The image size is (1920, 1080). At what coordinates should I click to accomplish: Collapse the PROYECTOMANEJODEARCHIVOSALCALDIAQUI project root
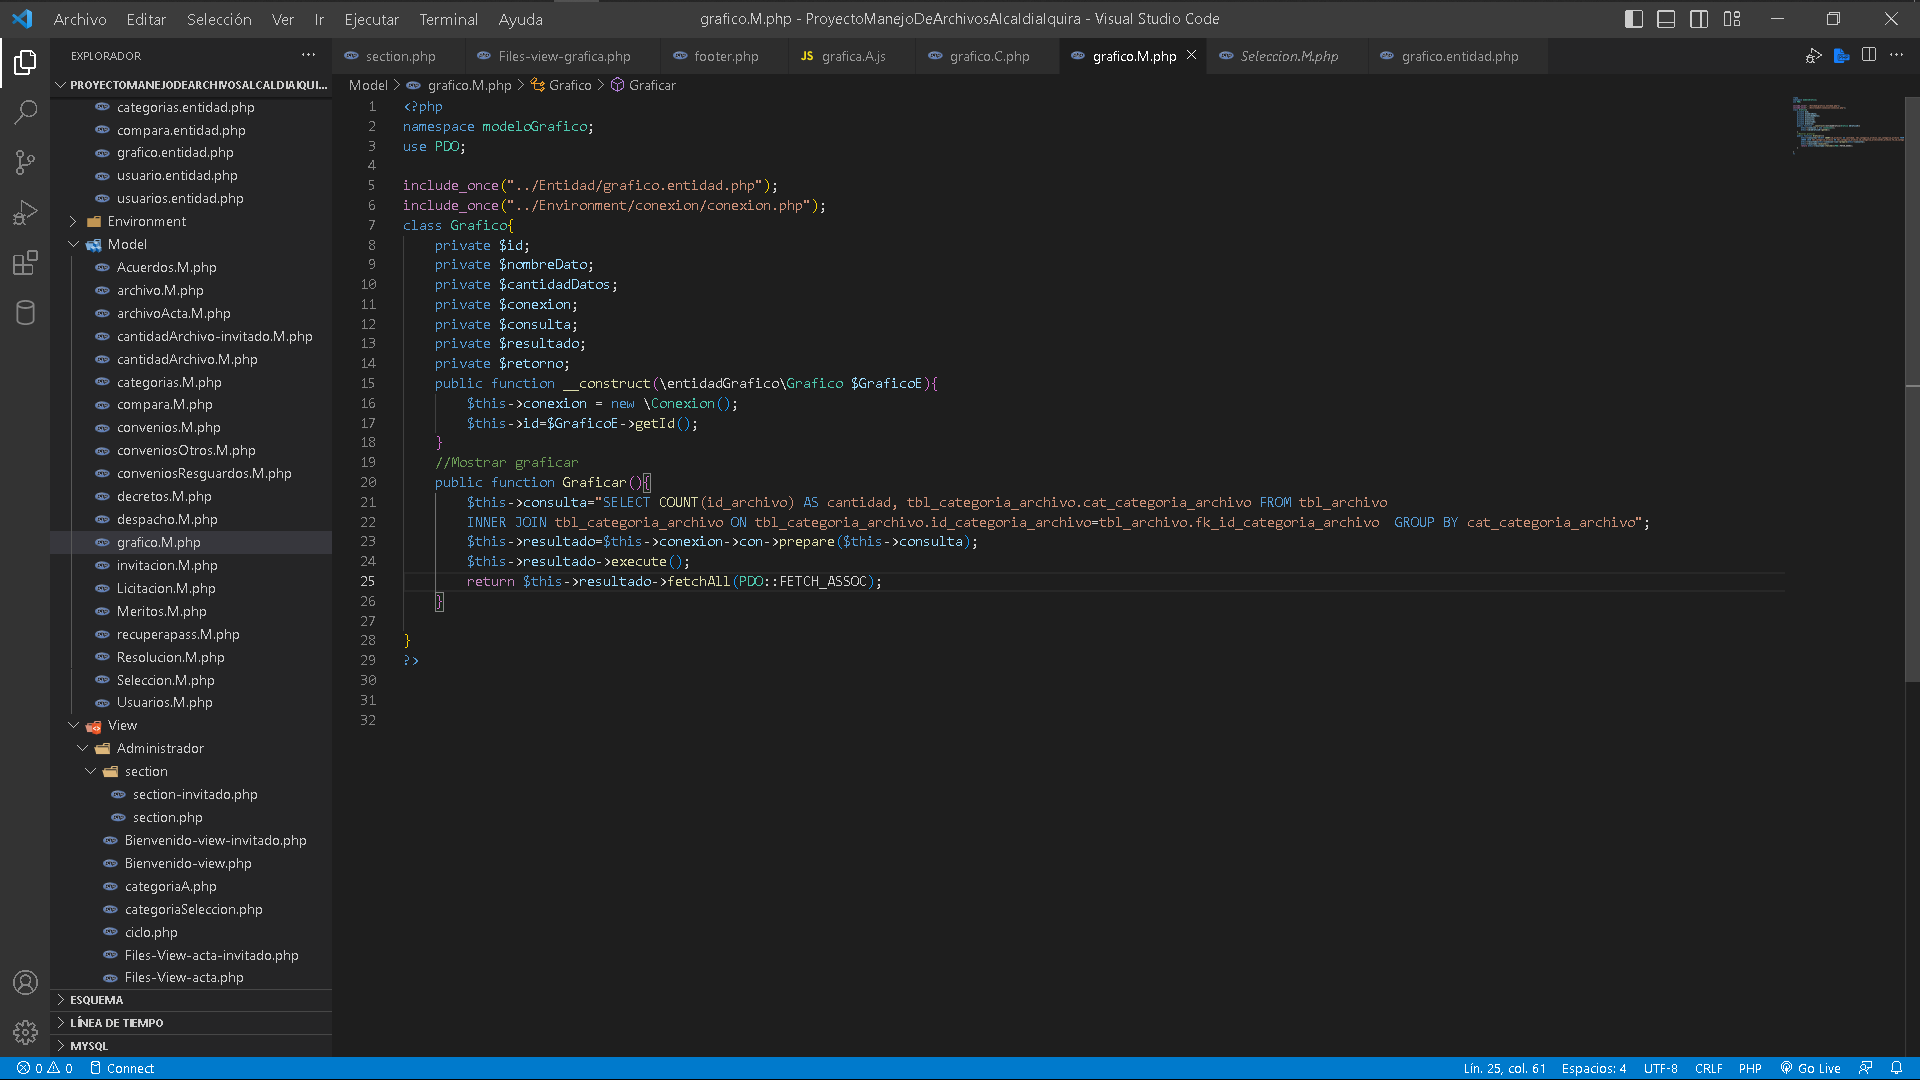pos(191,85)
